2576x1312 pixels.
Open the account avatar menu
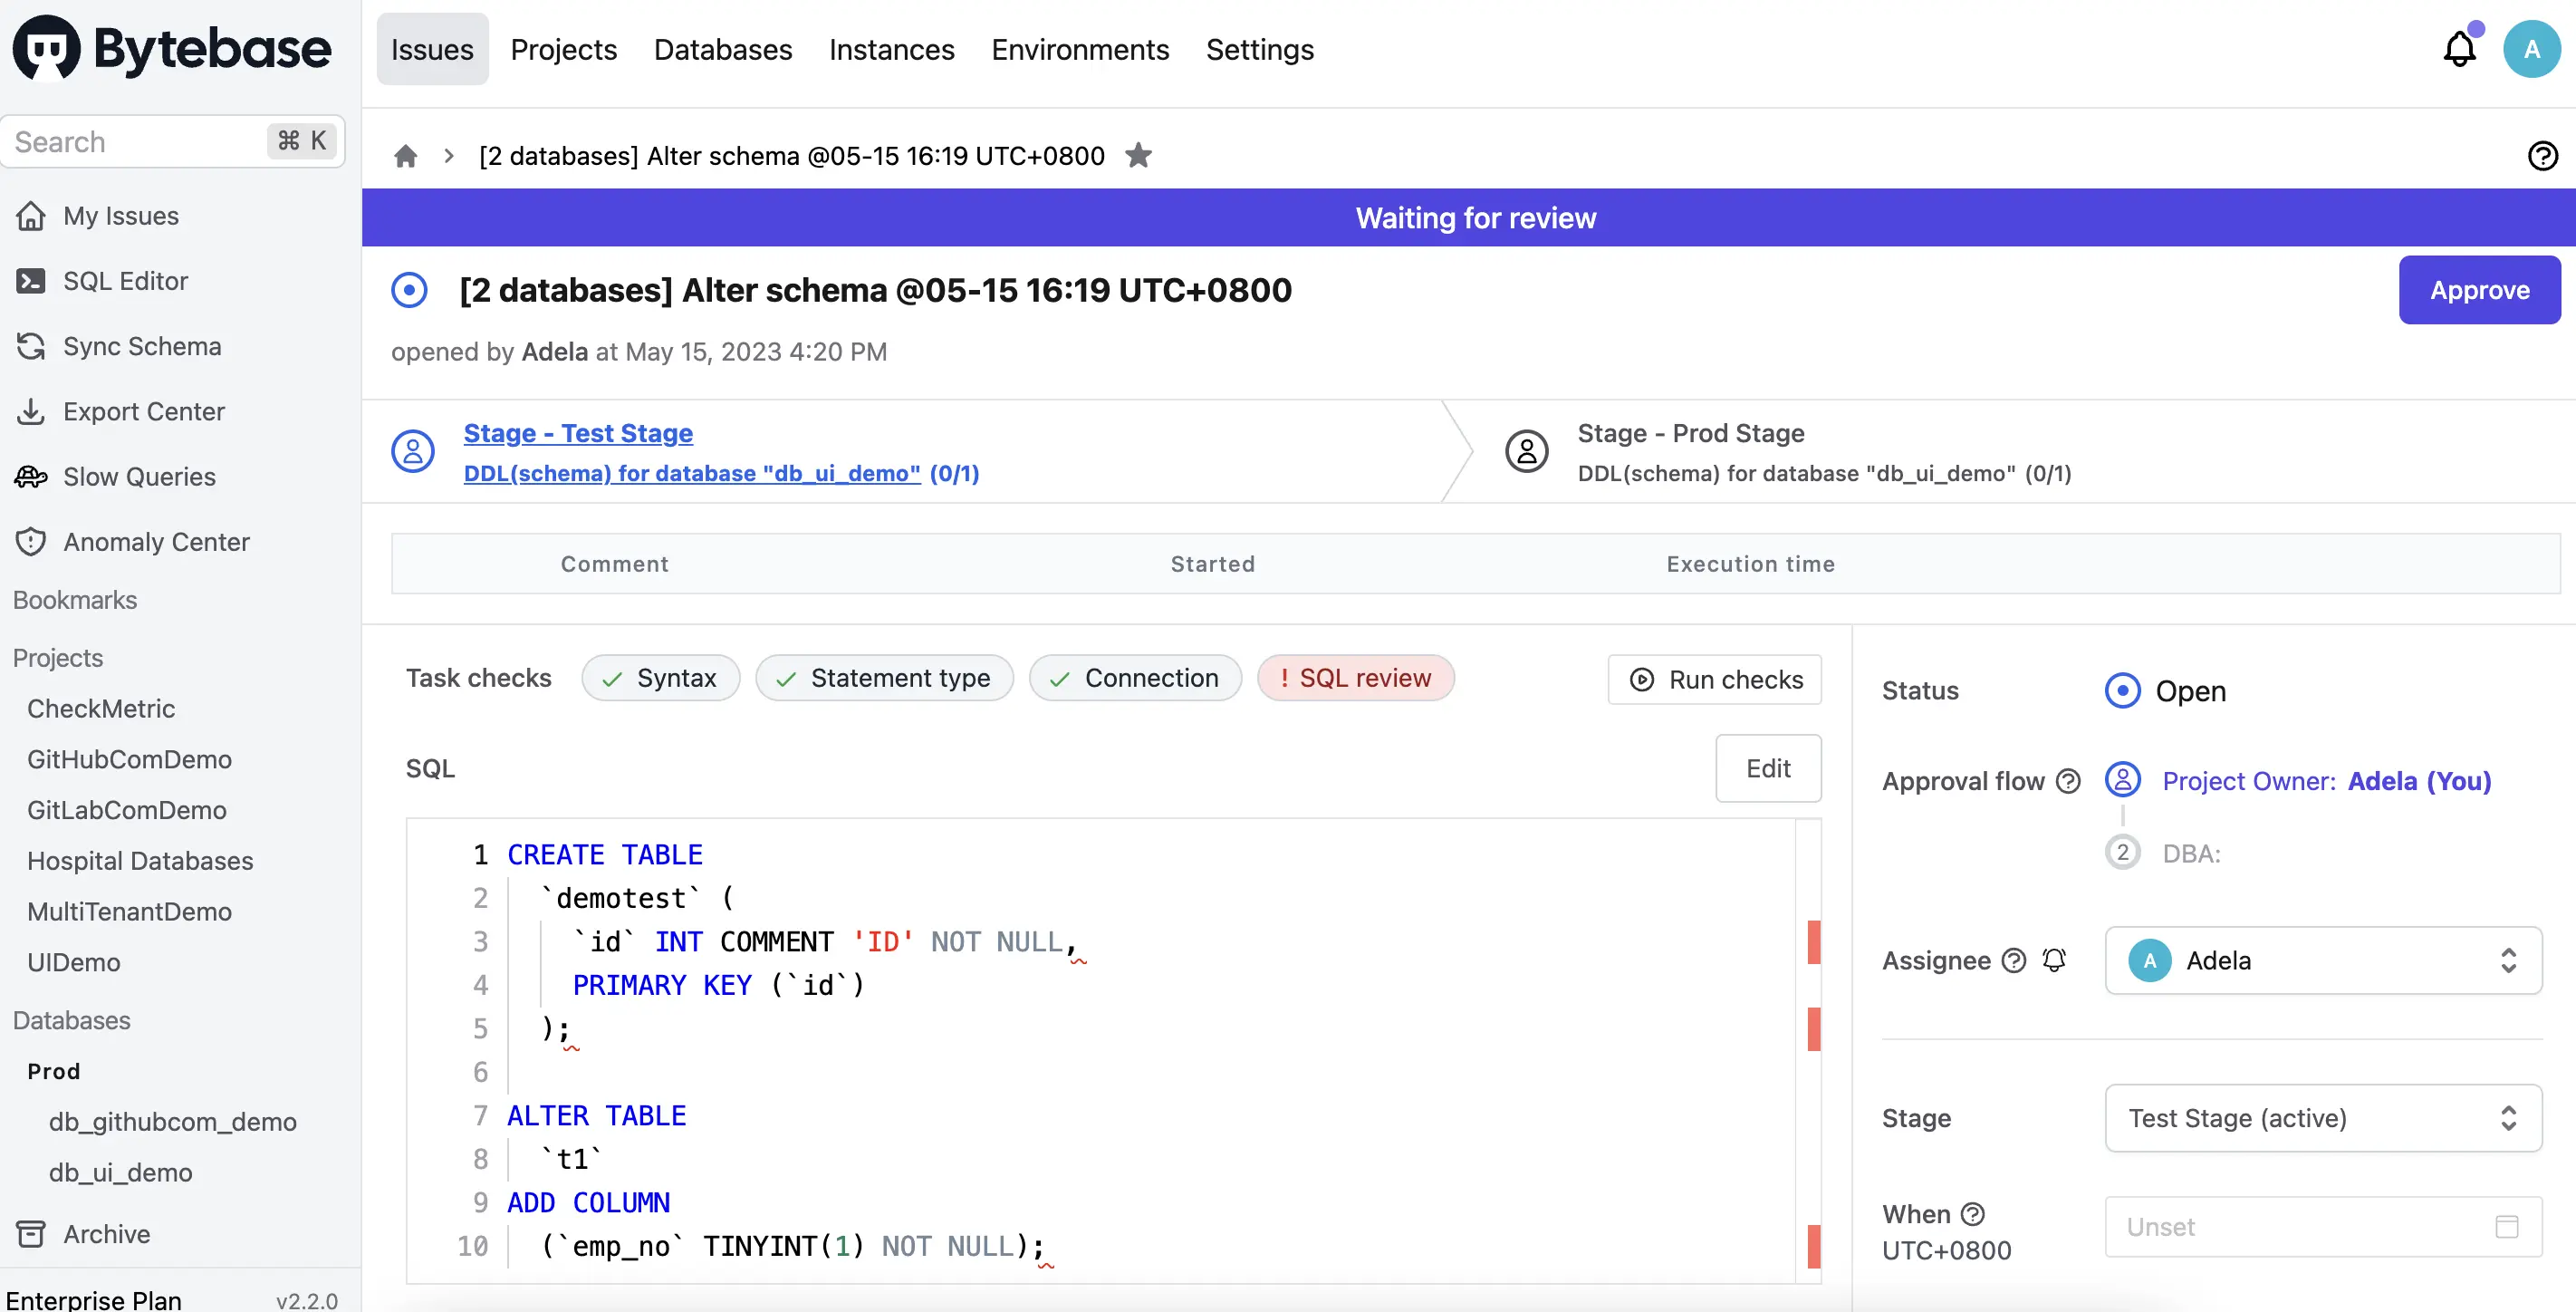tap(2532, 48)
